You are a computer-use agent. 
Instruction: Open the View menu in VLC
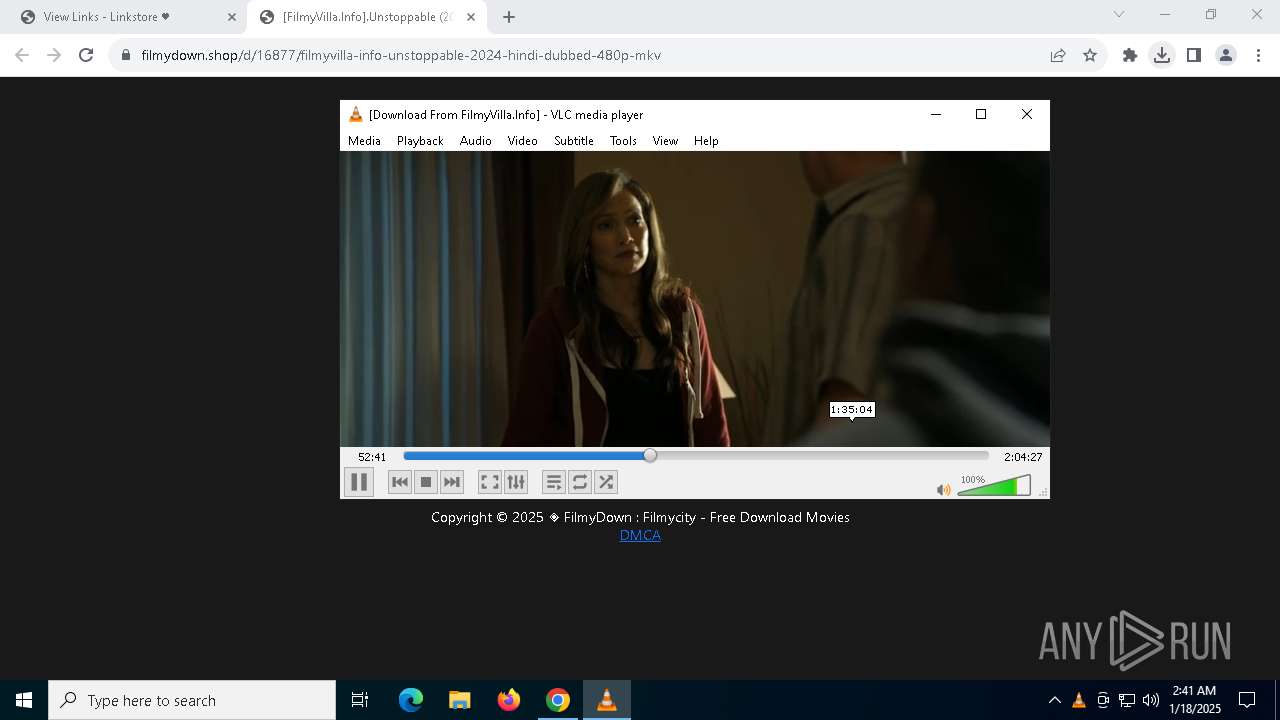(665, 141)
